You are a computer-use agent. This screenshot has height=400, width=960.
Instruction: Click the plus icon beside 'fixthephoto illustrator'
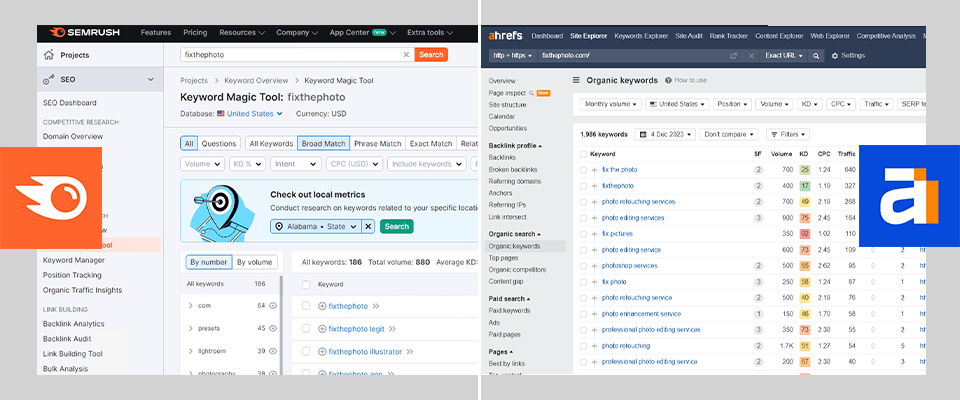(322, 352)
